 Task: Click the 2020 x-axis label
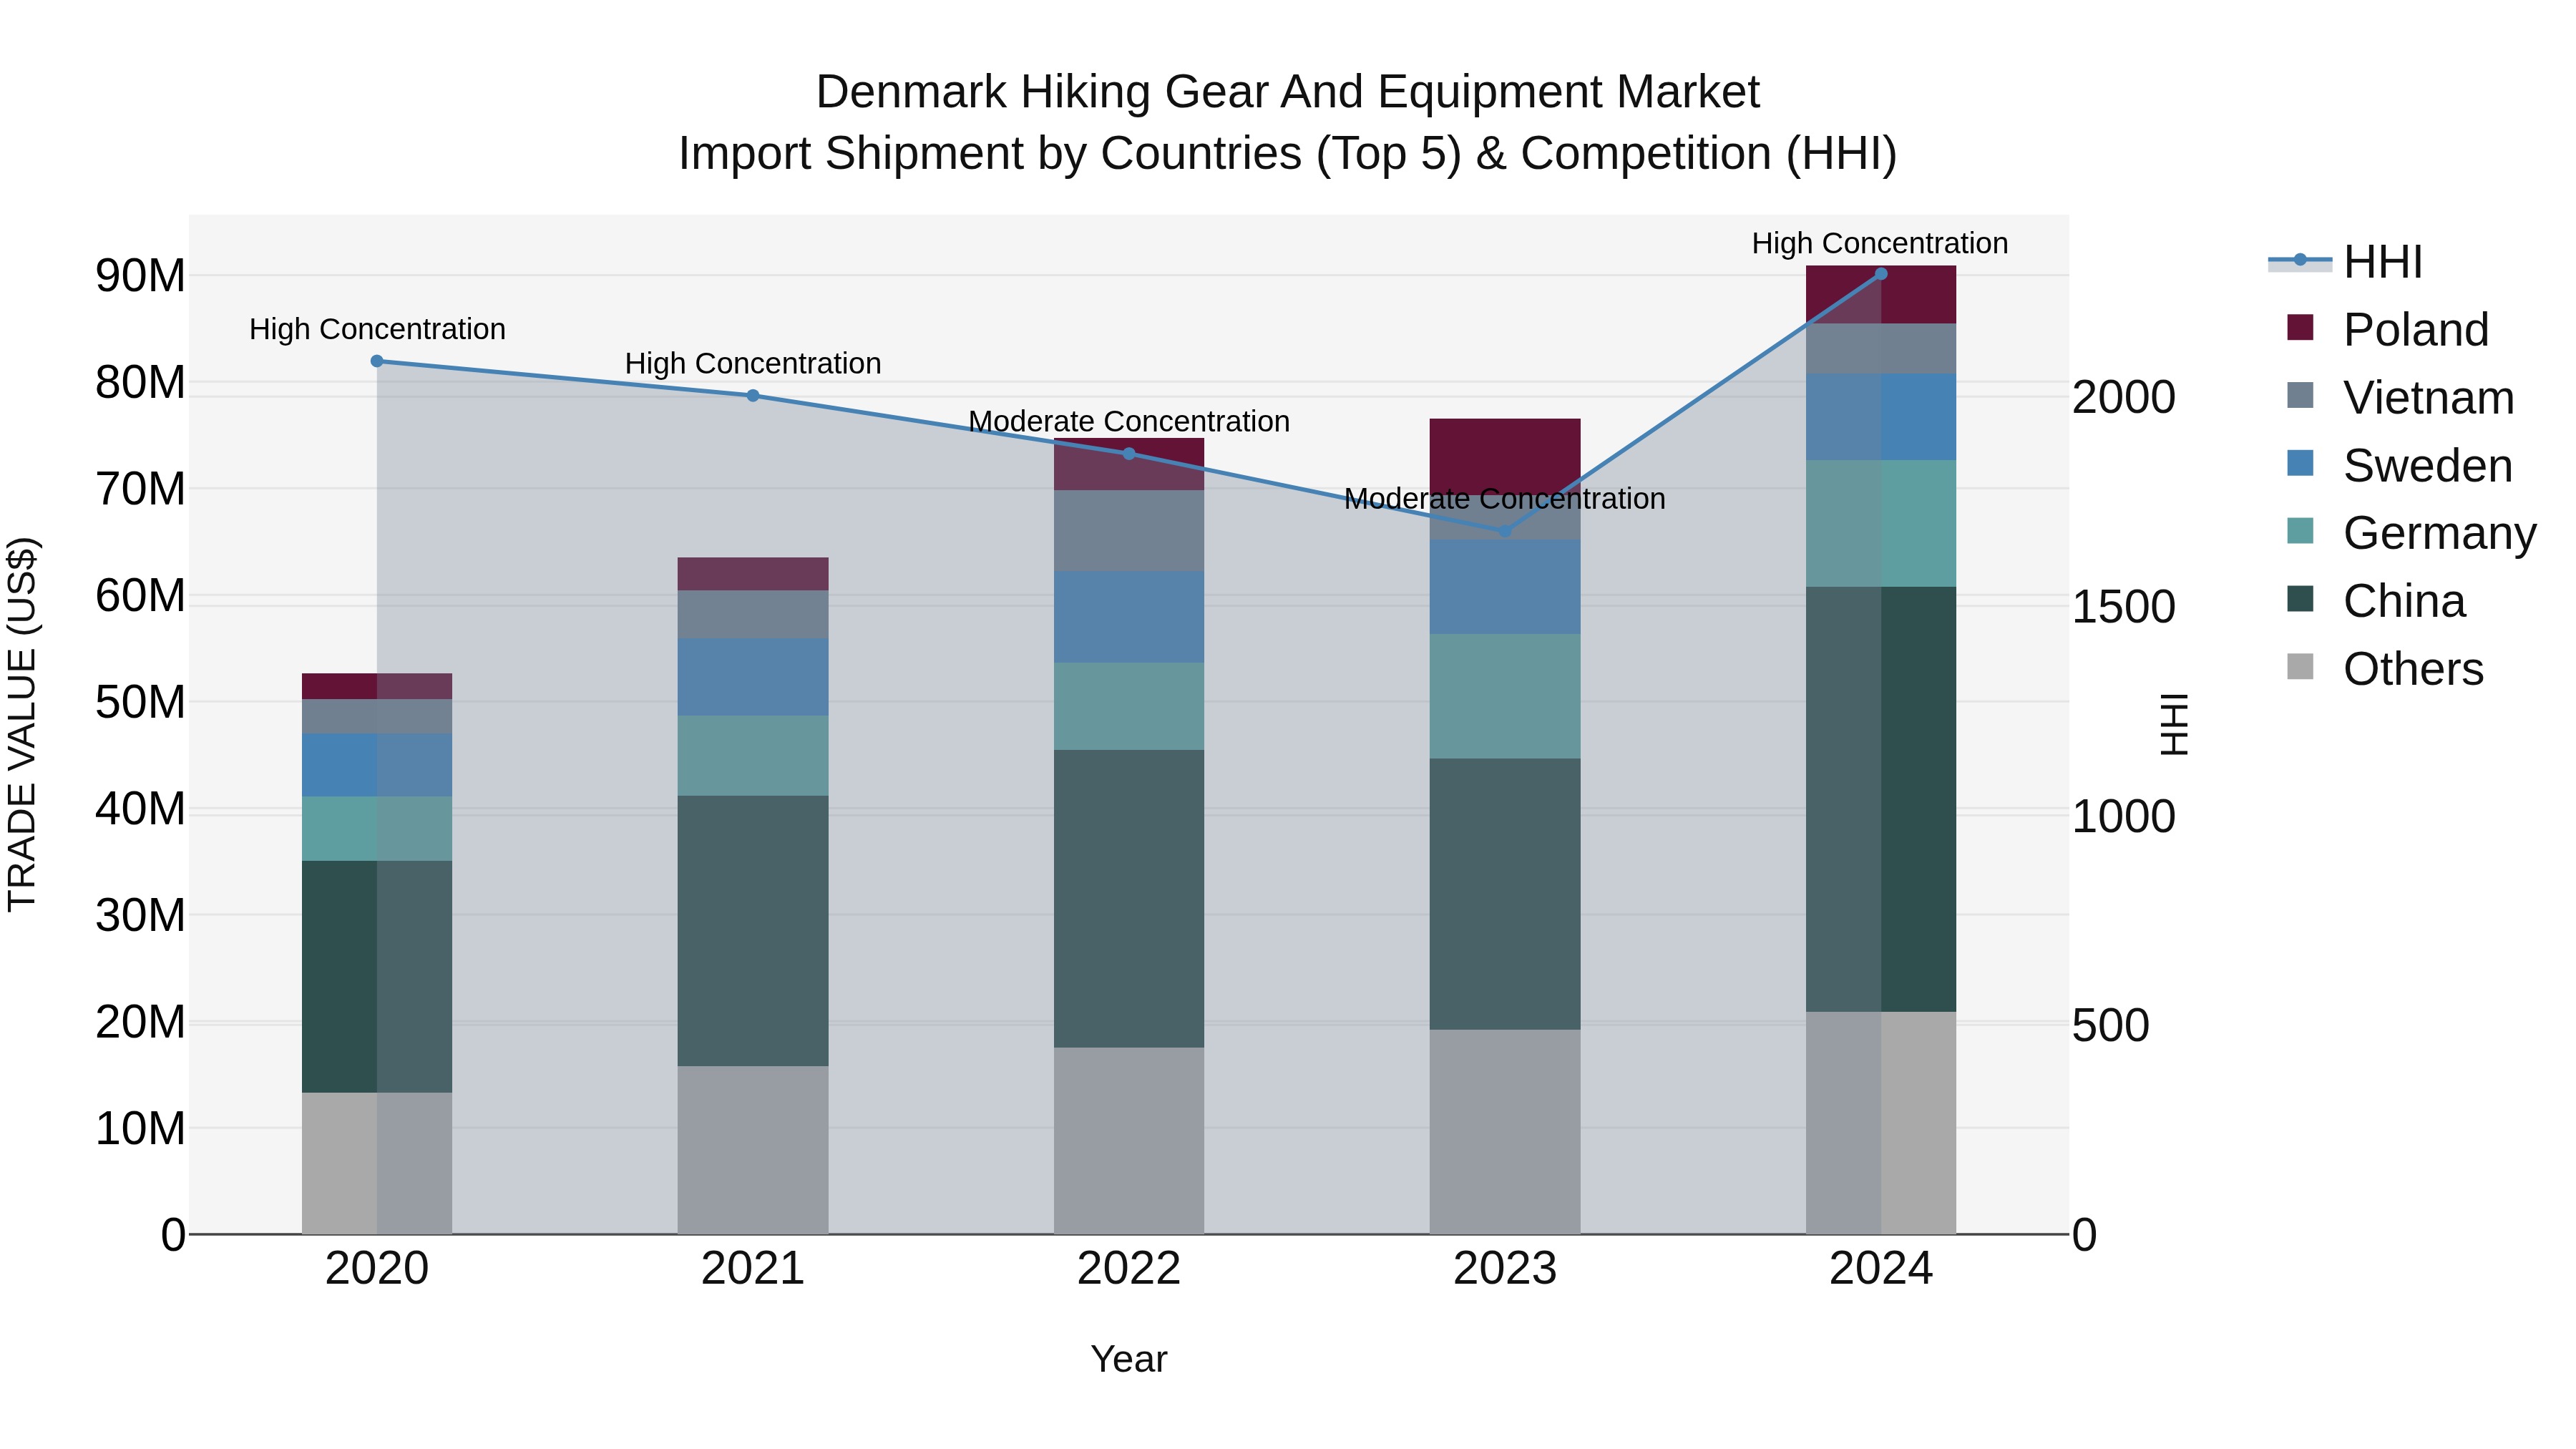click(x=377, y=1269)
